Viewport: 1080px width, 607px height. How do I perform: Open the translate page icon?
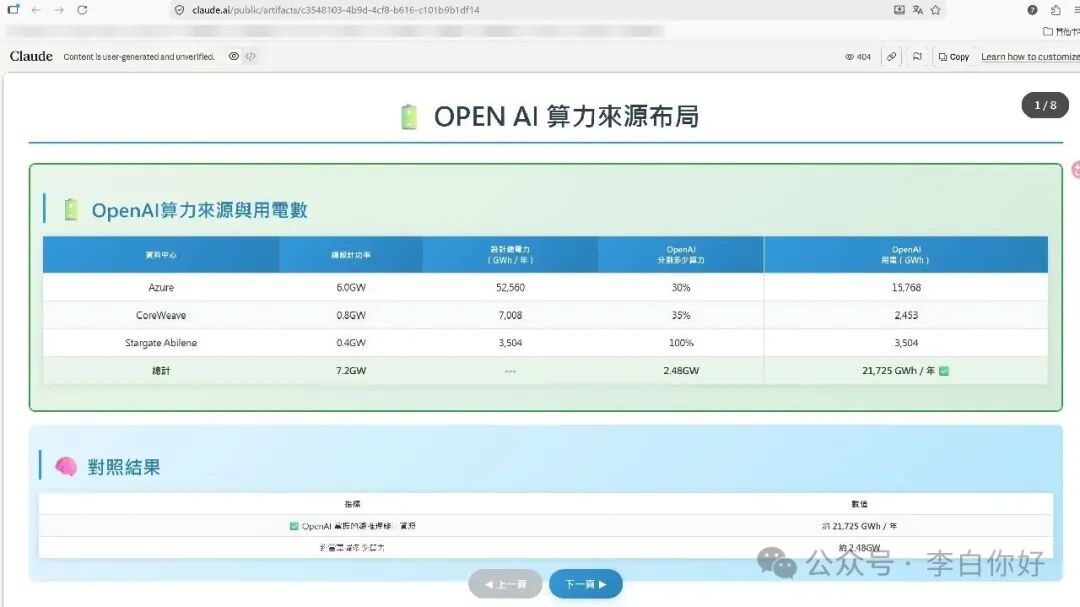point(917,10)
